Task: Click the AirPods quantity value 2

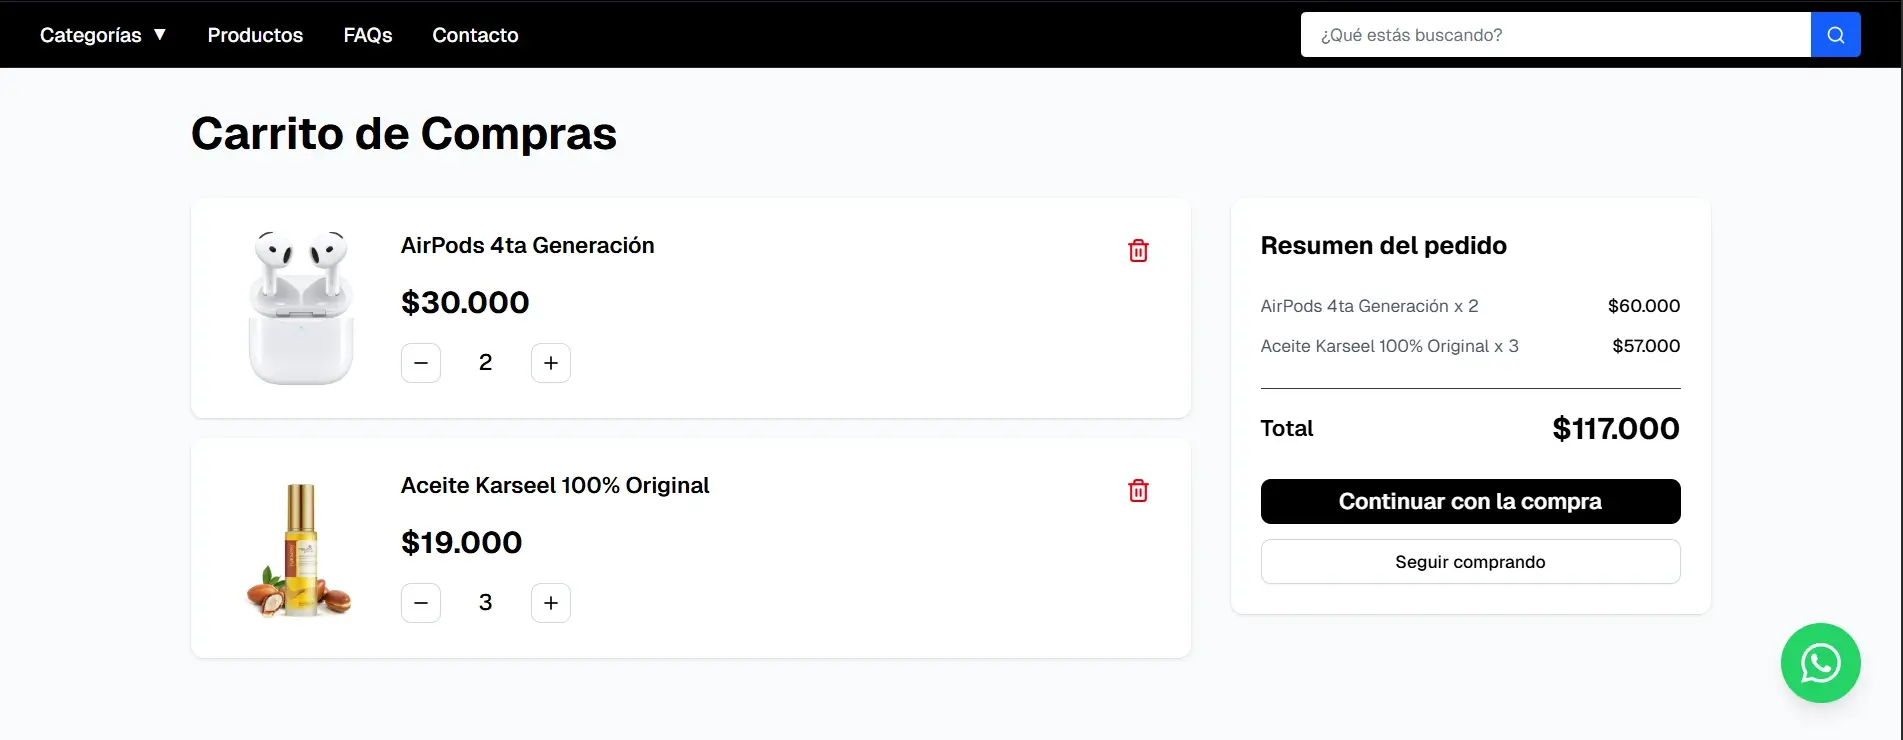Action: coord(485,363)
